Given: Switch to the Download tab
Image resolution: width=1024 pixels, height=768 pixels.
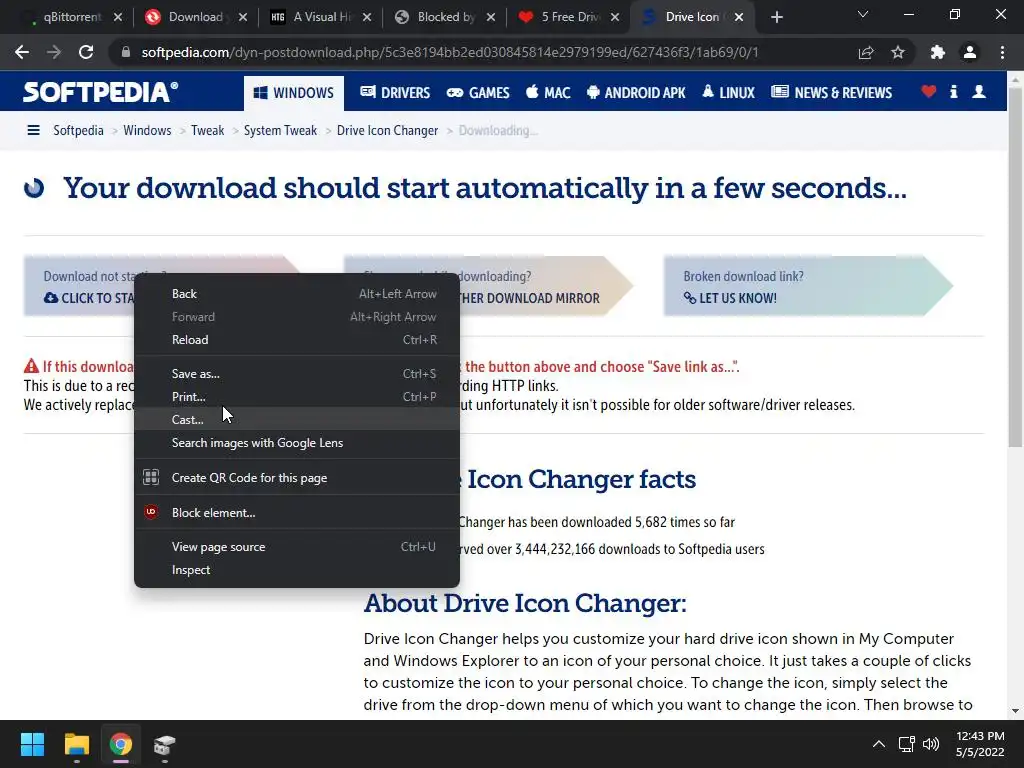Looking at the screenshot, I should (195, 17).
